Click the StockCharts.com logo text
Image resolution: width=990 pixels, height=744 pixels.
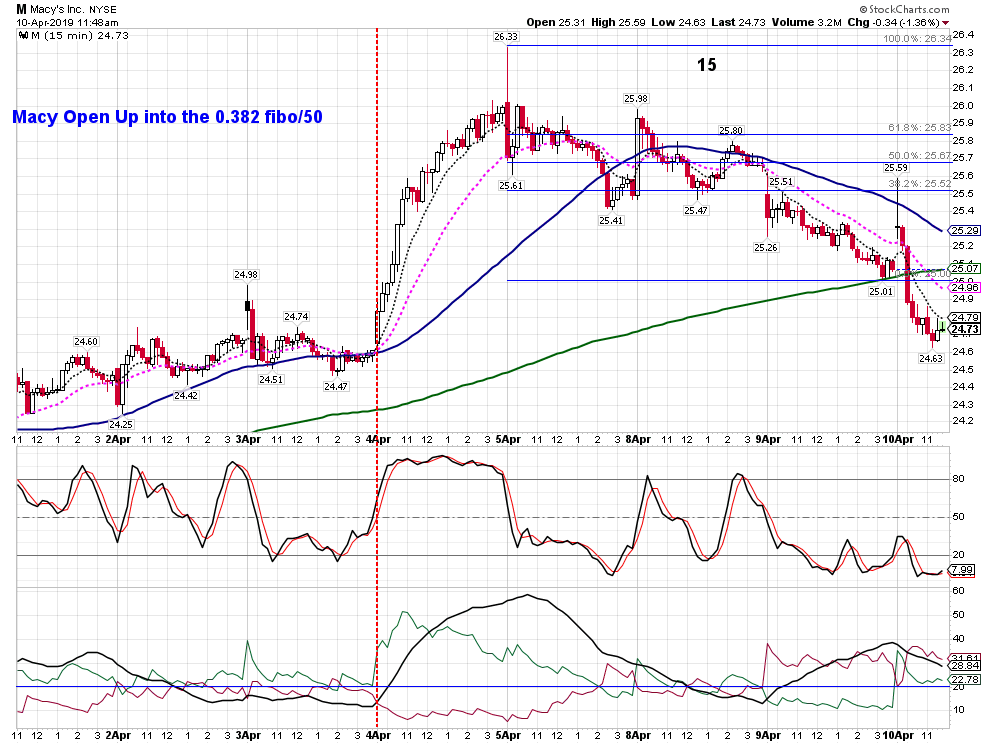pos(904,9)
